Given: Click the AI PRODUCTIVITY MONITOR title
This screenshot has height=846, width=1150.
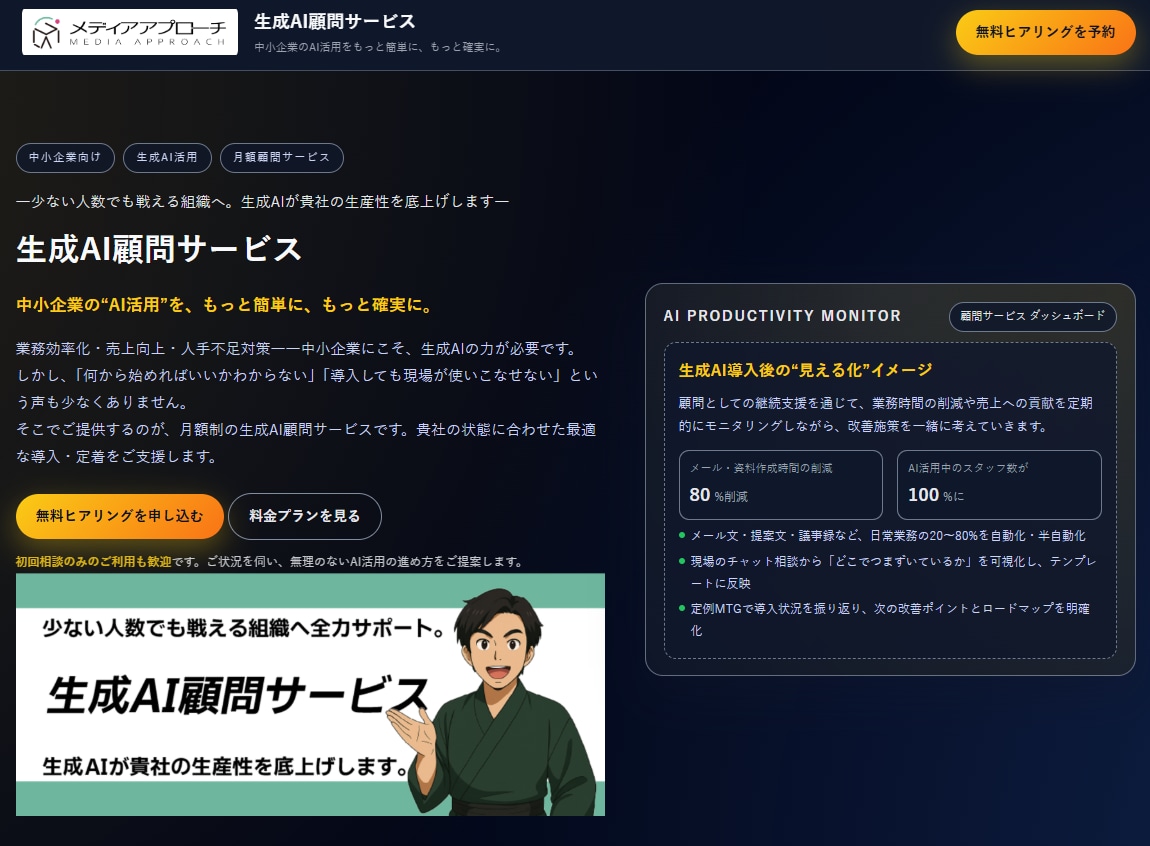Looking at the screenshot, I should (782, 316).
